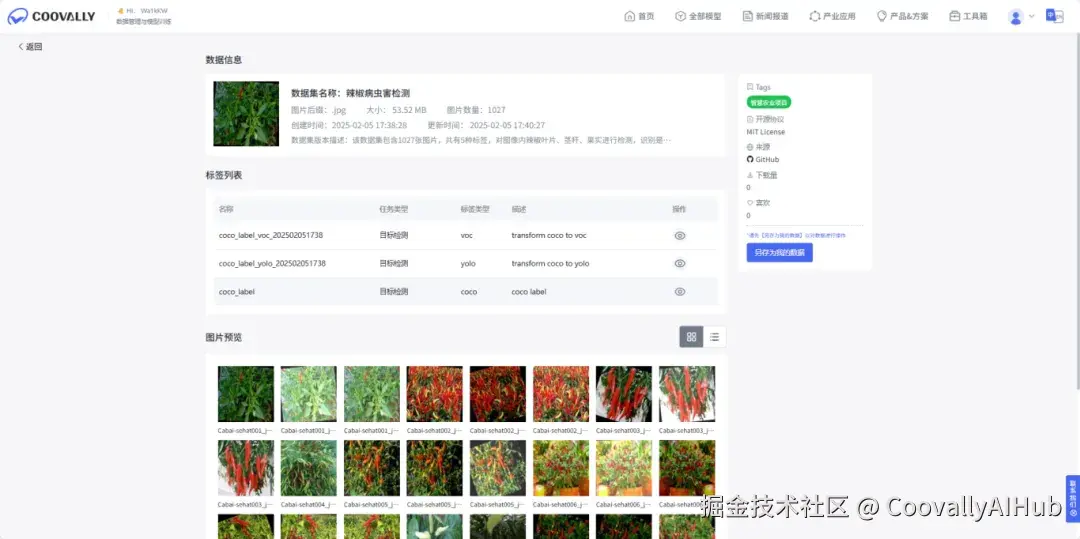Image resolution: width=1080 pixels, height=539 pixels.
Task: Select the coco_label name cell
Action: tap(237, 292)
